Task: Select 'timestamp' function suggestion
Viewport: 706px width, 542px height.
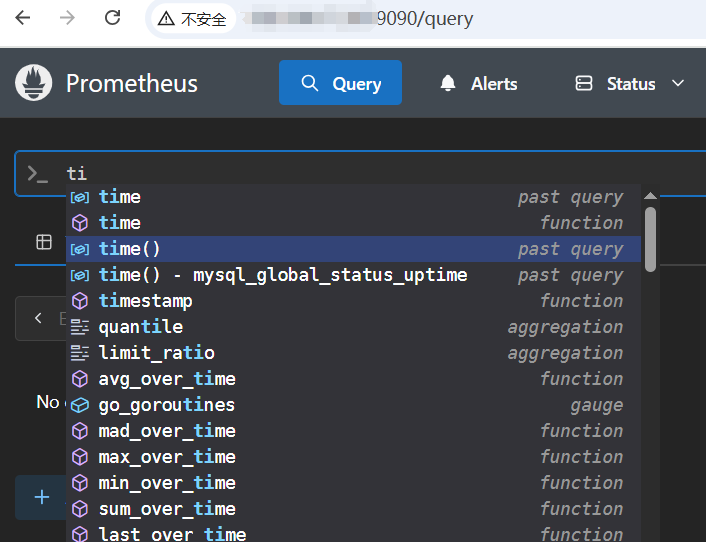Action: [x=353, y=301]
